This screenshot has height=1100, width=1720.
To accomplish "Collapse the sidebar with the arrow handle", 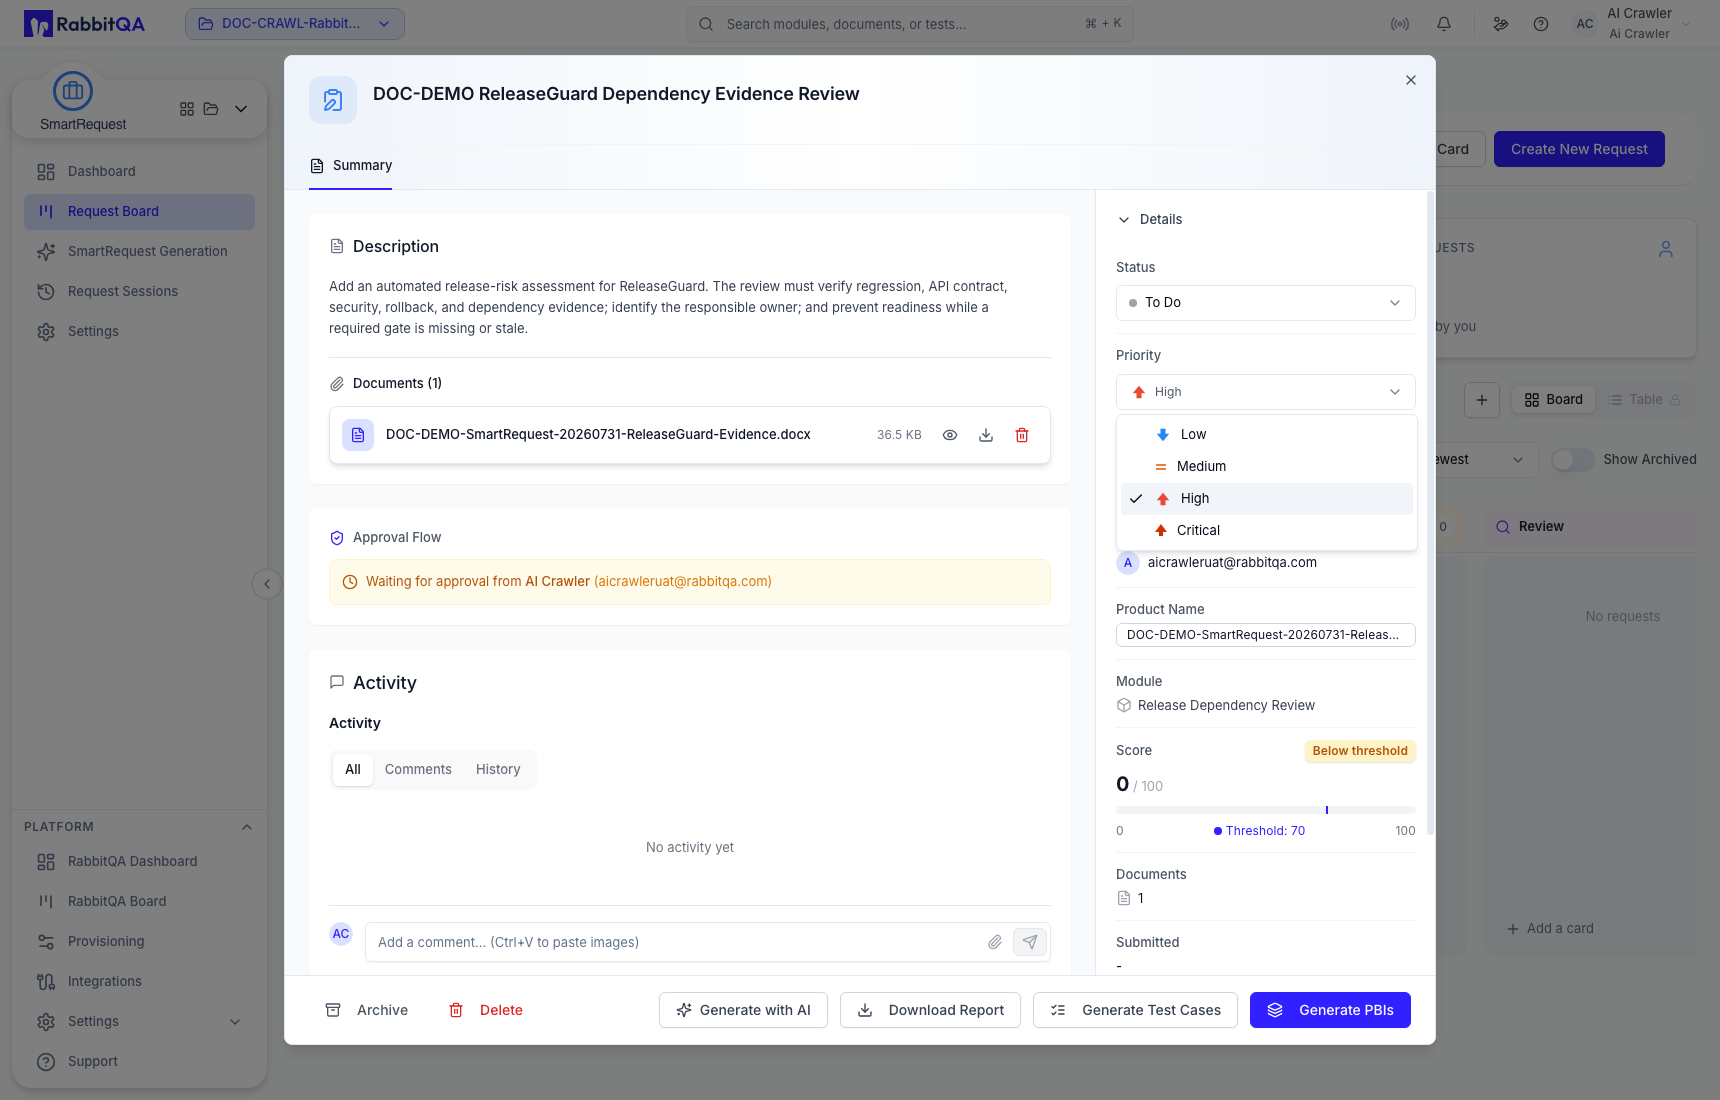I will click(x=267, y=584).
